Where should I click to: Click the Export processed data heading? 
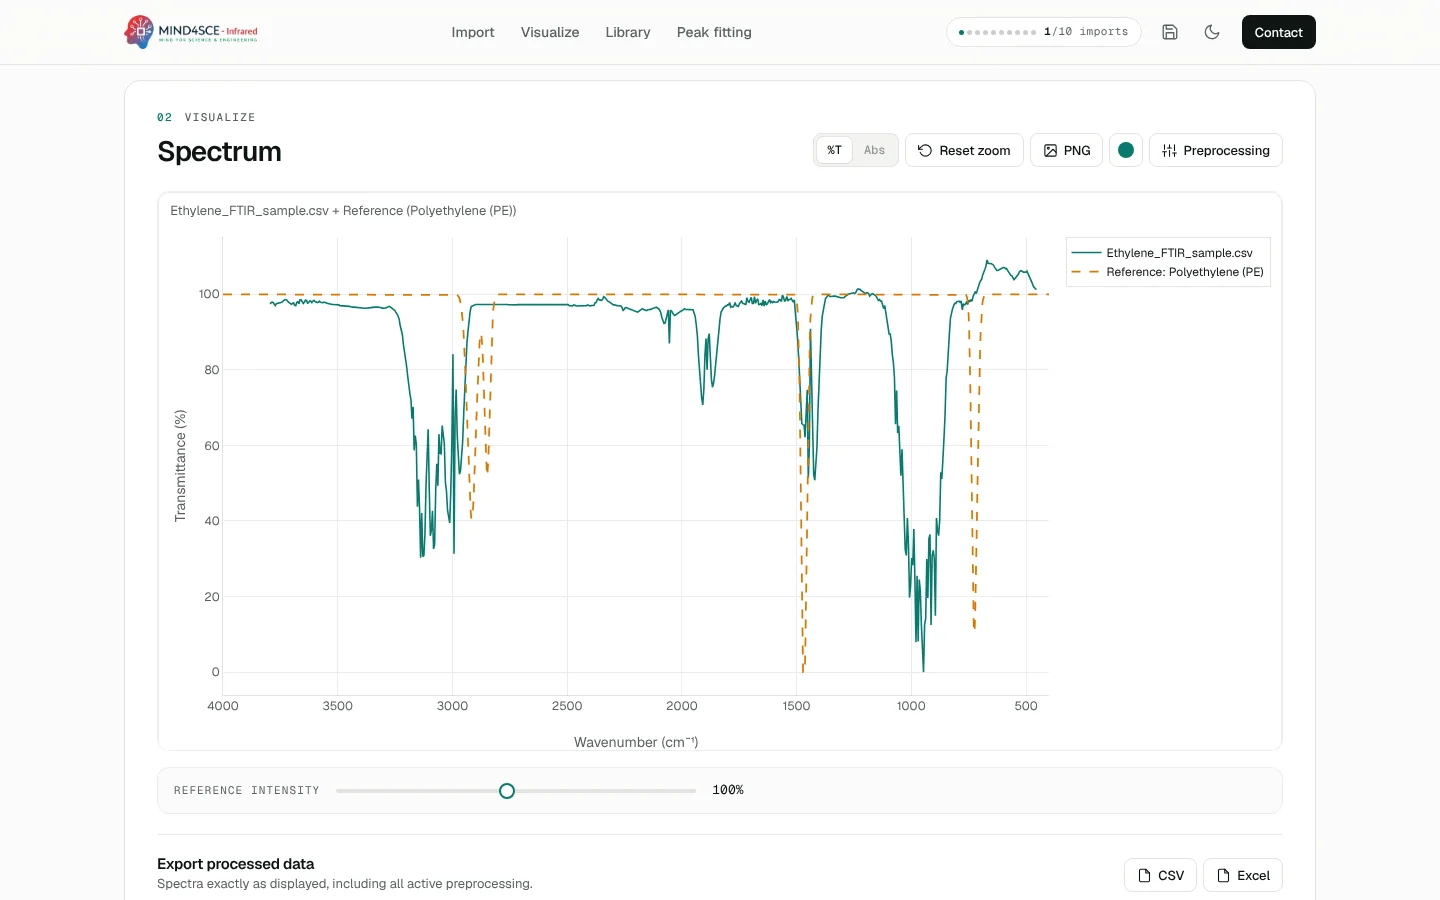(236, 864)
